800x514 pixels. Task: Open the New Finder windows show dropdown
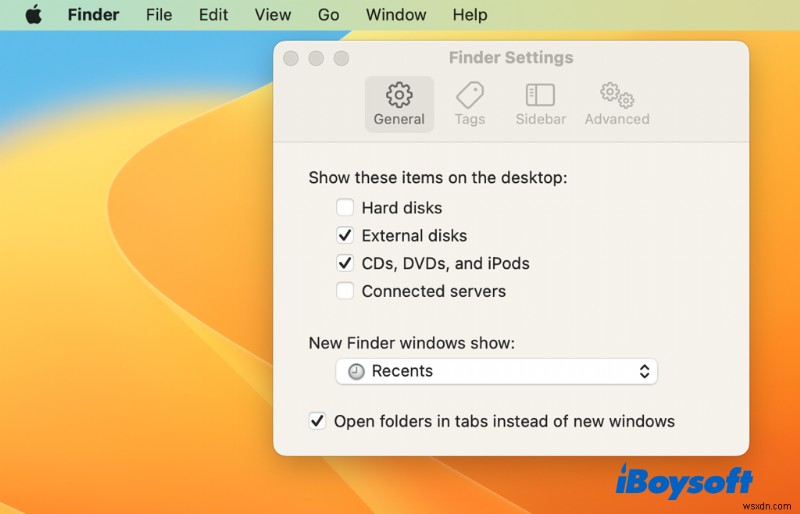click(496, 371)
